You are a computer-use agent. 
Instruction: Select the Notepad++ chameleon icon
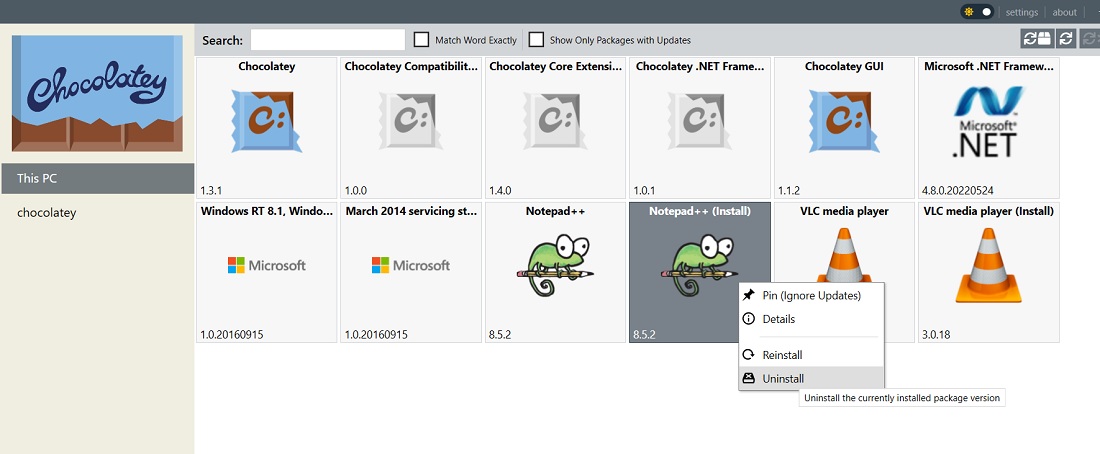point(556,265)
